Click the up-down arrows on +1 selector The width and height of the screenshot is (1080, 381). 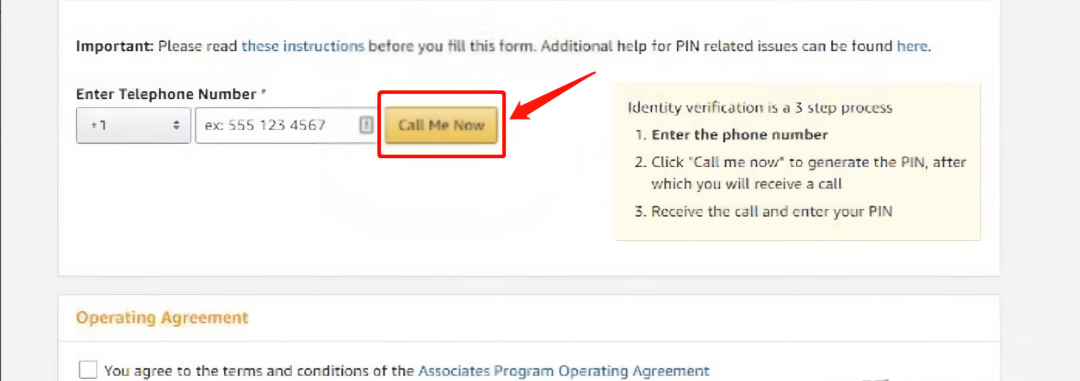(176, 125)
